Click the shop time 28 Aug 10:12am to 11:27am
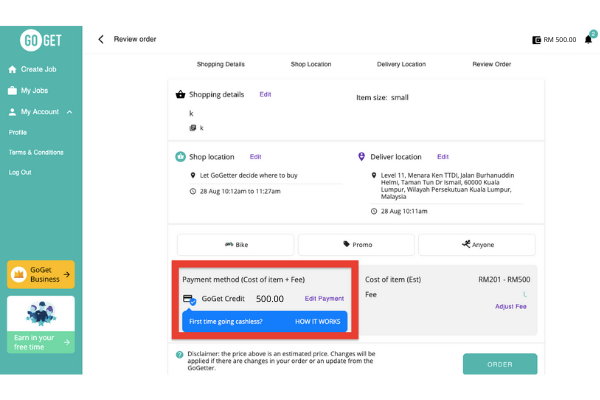The width and height of the screenshot is (600, 400). 240,191
